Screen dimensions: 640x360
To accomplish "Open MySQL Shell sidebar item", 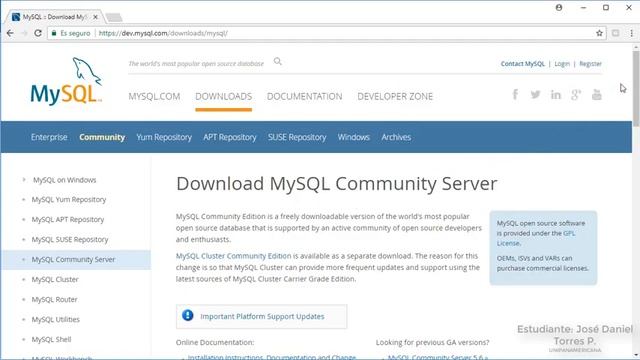I will (x=51, y=340).
